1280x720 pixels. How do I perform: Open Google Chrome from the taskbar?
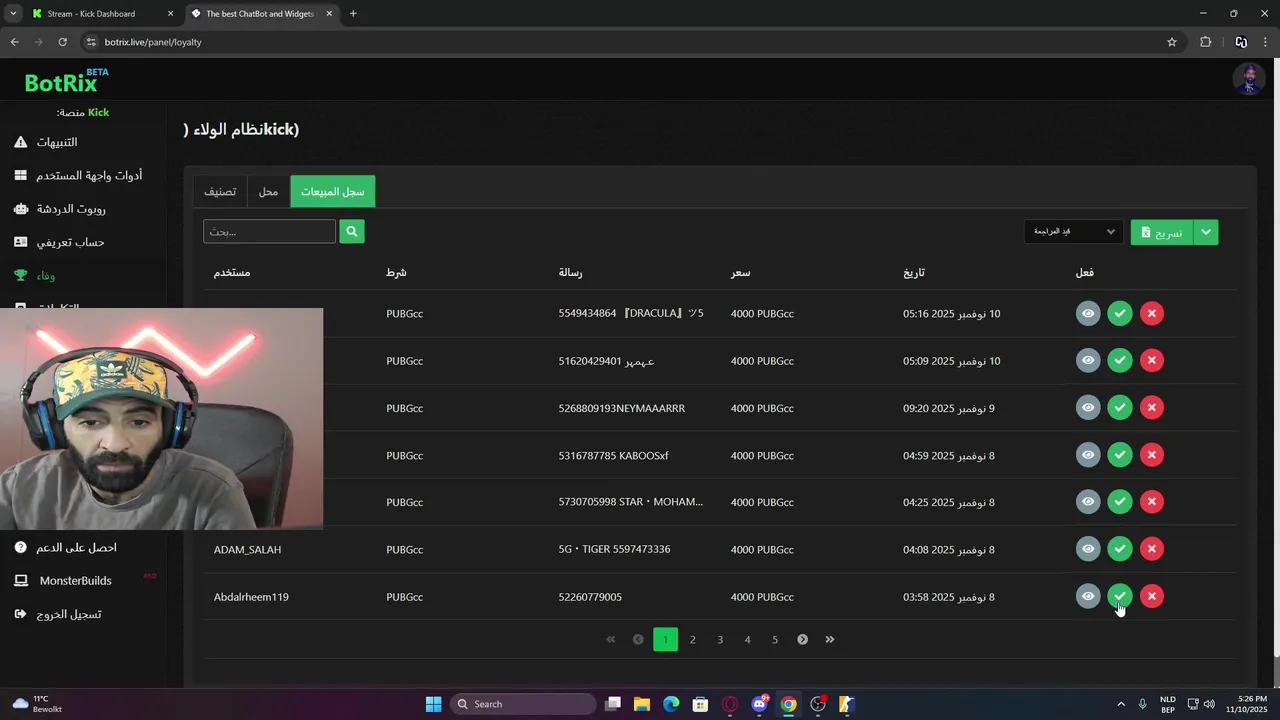coord(789,704)
